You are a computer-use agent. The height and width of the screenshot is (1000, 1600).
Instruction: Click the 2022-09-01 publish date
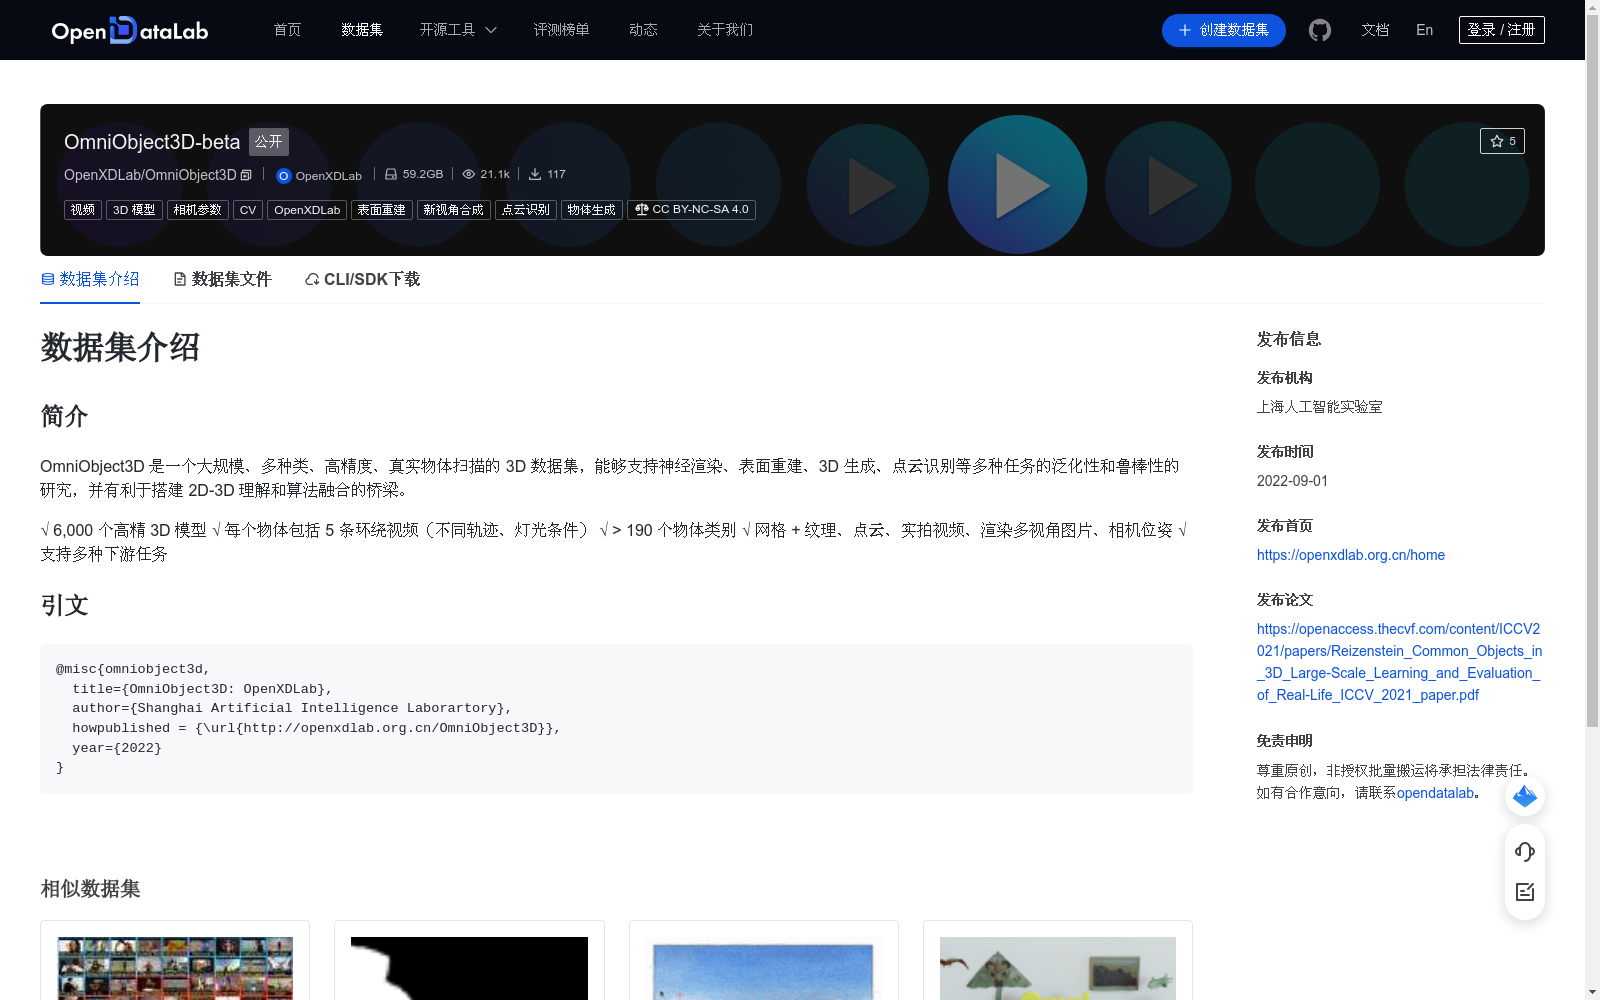click(1292, 481)
